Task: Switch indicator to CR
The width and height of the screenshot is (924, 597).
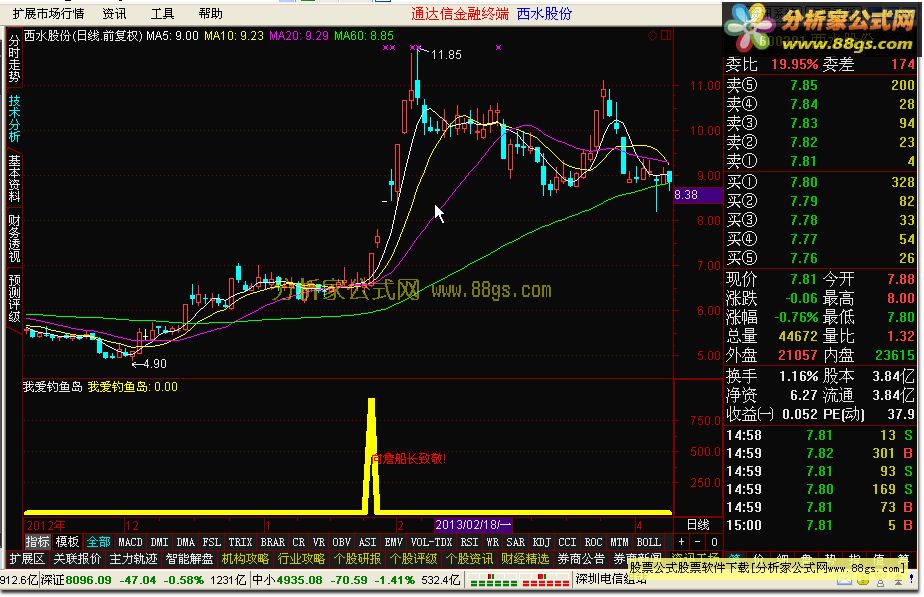Action: click(x=299, y=542)
